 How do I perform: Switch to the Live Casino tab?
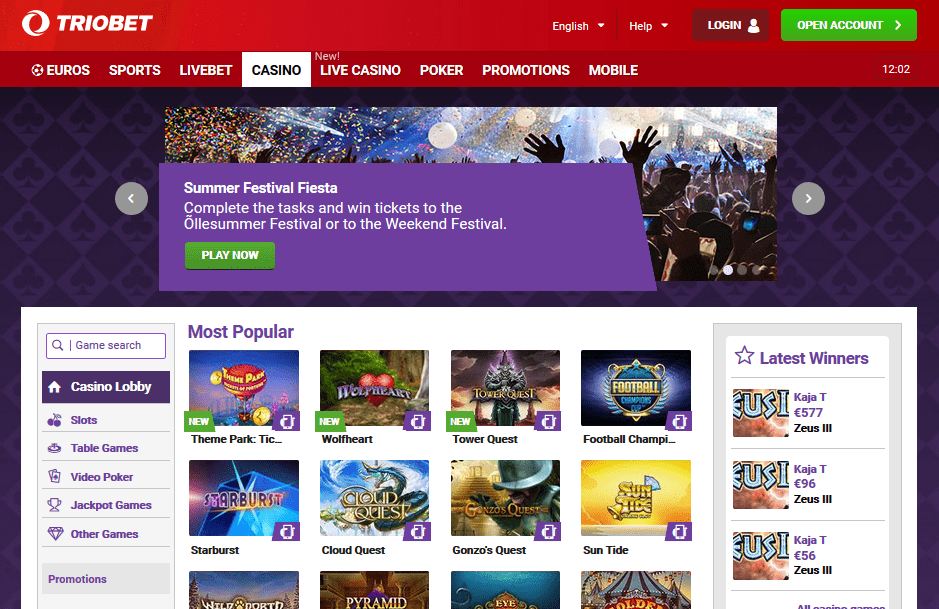pos(360,70)
